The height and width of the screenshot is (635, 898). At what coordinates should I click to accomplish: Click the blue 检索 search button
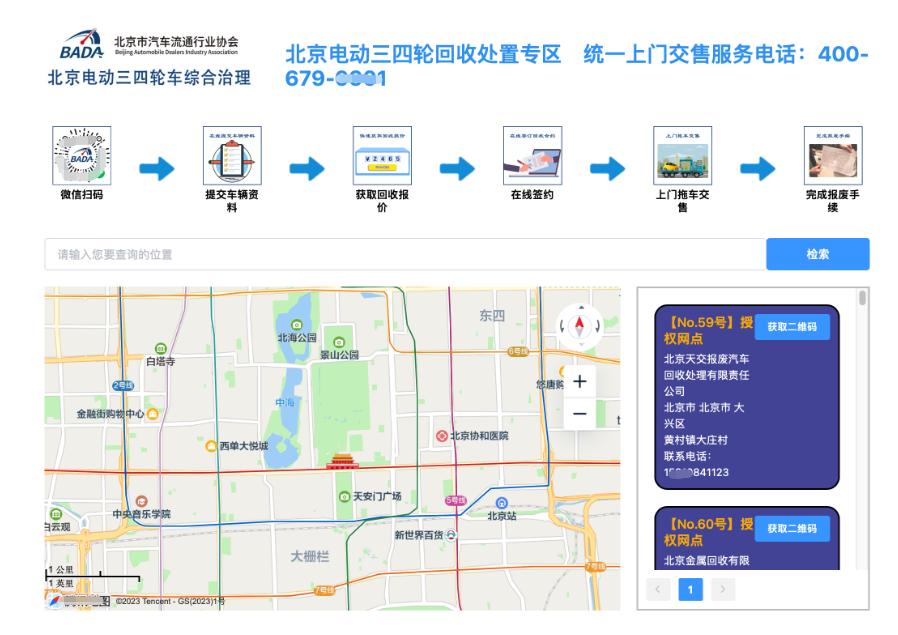[x=819, y=254]
